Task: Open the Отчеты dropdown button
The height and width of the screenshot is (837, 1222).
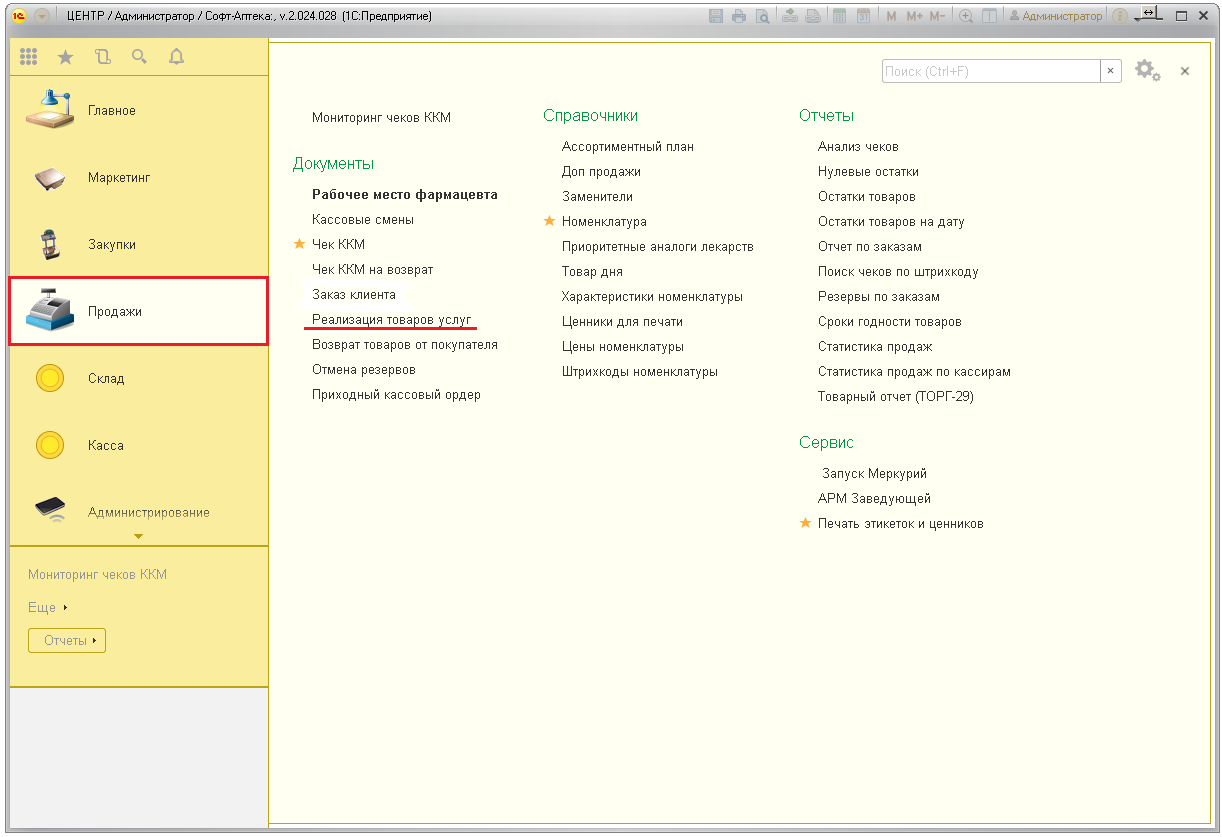Action: tap(67, 640)
